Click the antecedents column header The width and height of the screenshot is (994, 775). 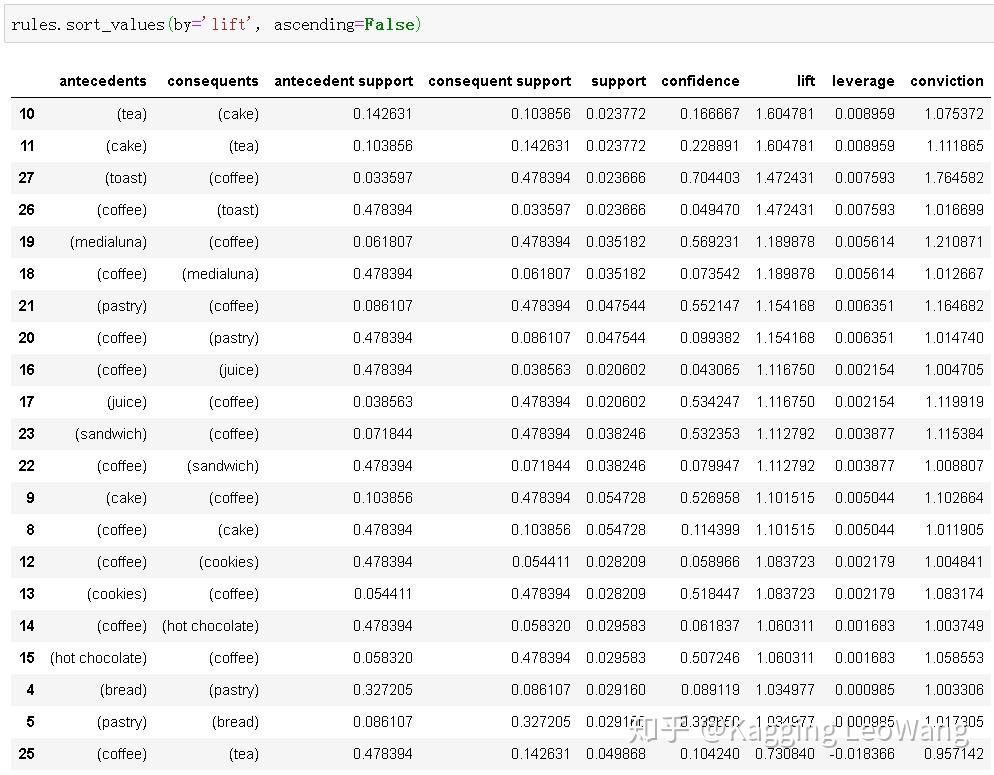103,81
